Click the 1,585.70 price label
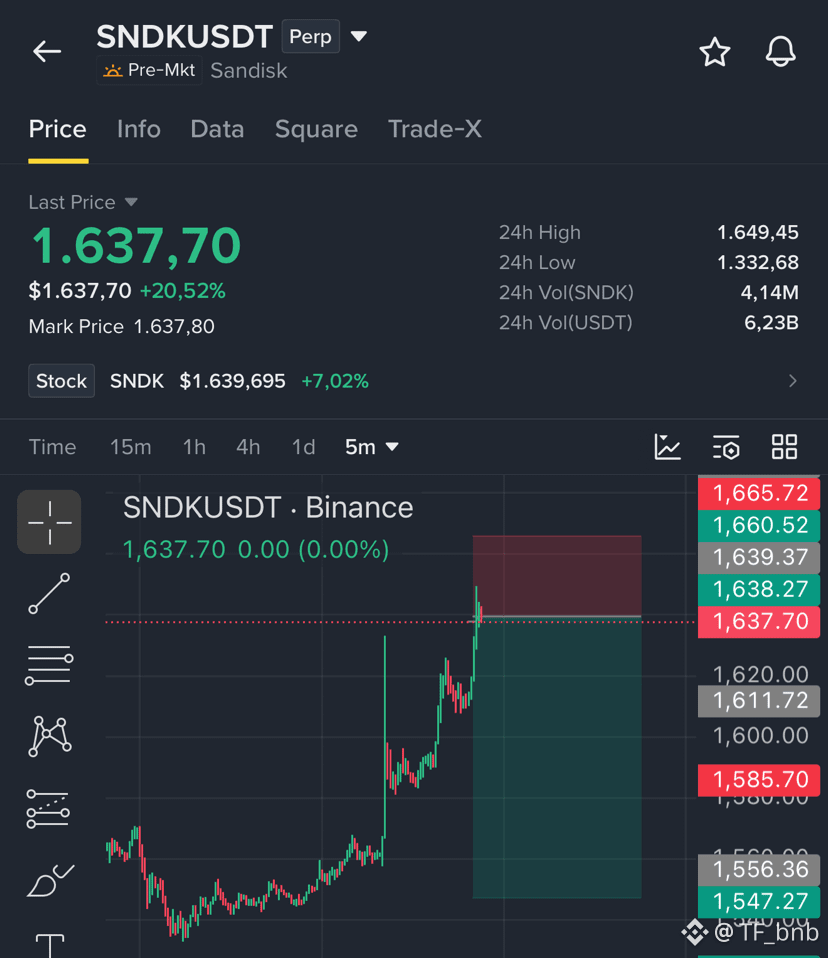The width and height of the screenshot is (828, 958). point(759,780)
